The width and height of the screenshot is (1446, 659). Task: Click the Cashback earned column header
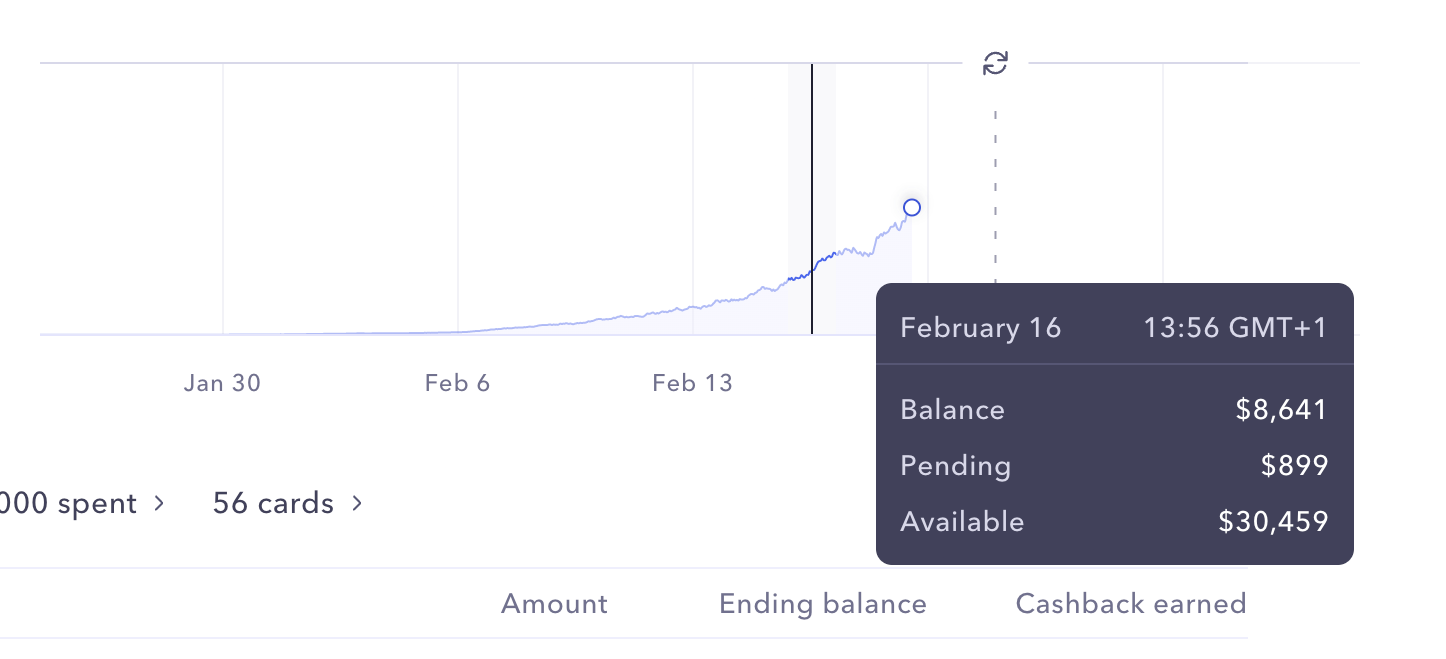coord(1130,604)
